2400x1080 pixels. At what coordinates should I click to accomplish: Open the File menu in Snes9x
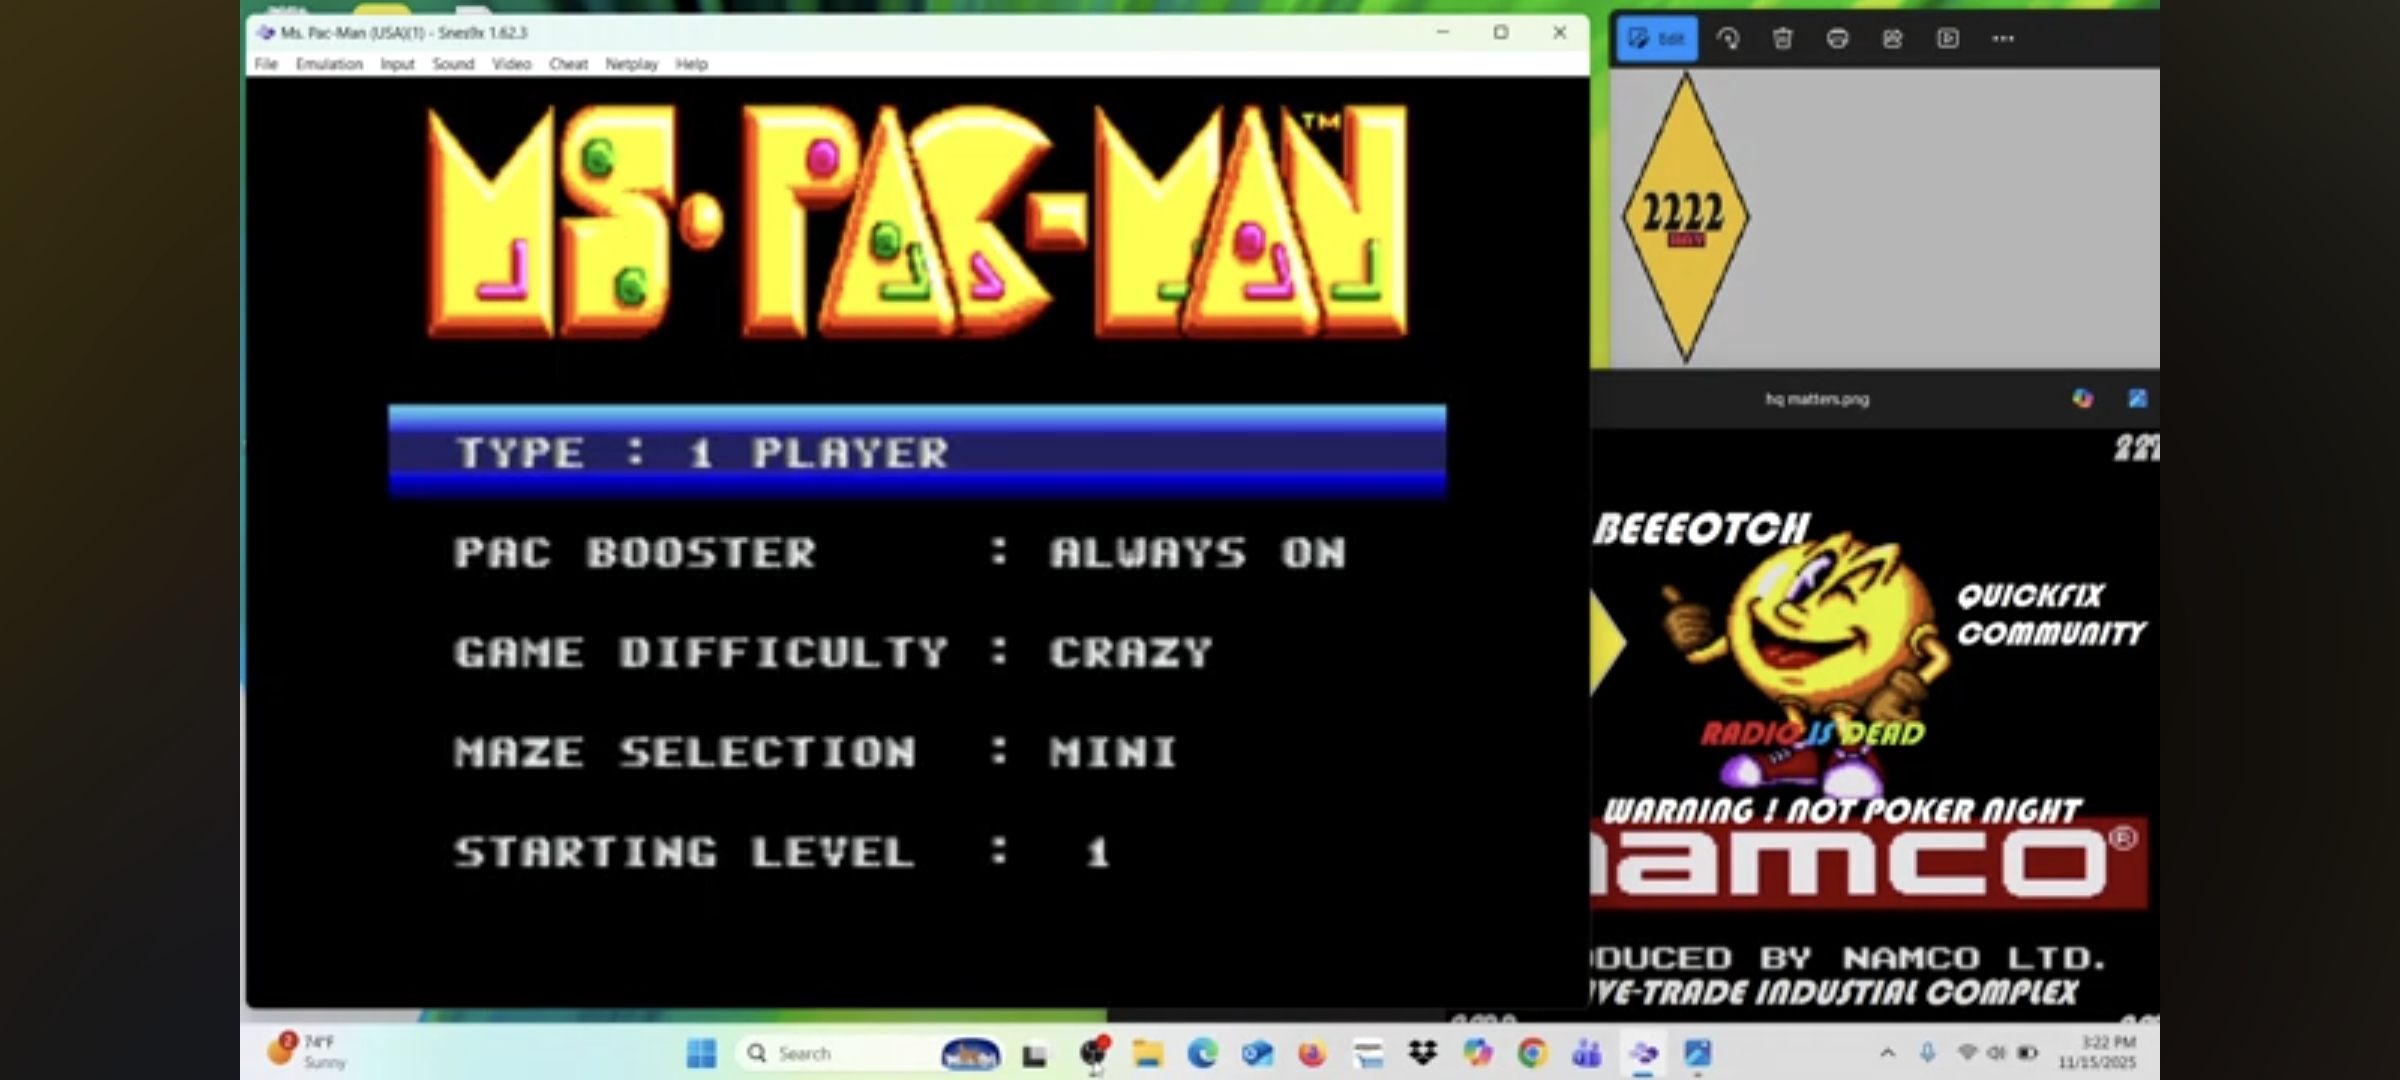pyautogui.click(x=266, y=64)
